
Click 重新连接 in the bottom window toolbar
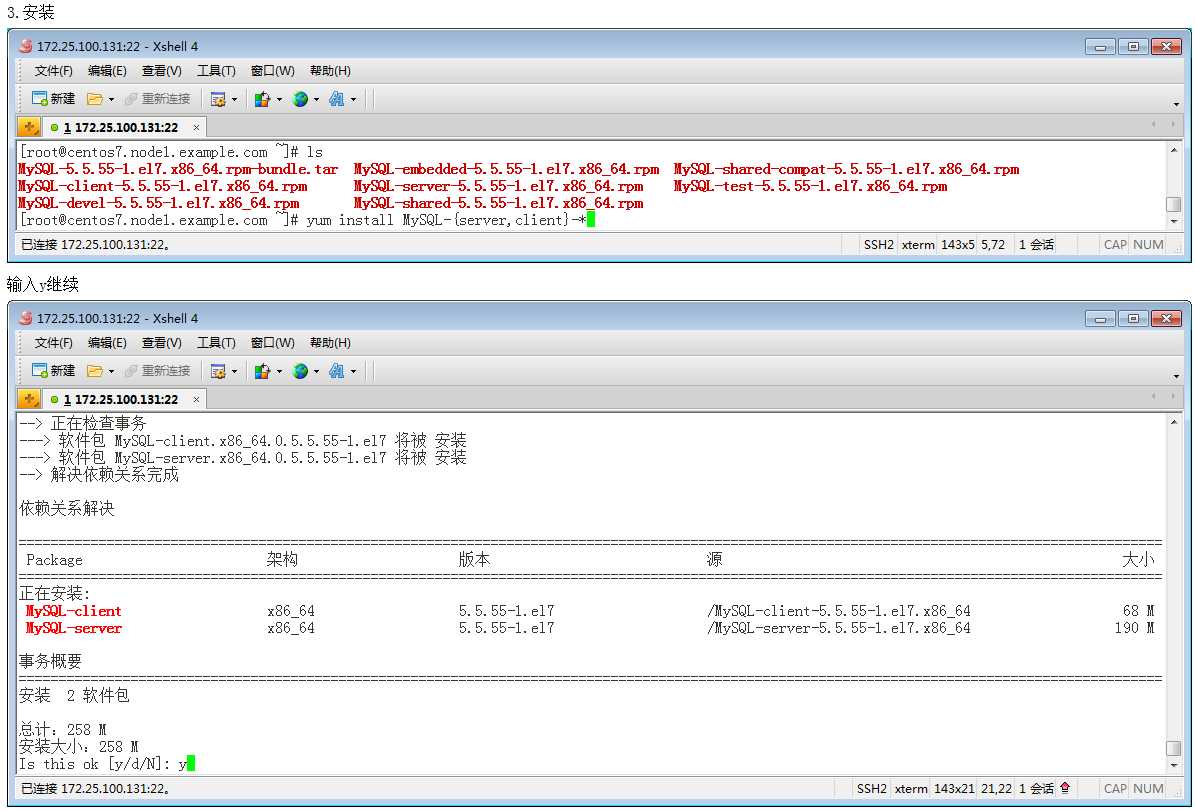click(157, 371)
